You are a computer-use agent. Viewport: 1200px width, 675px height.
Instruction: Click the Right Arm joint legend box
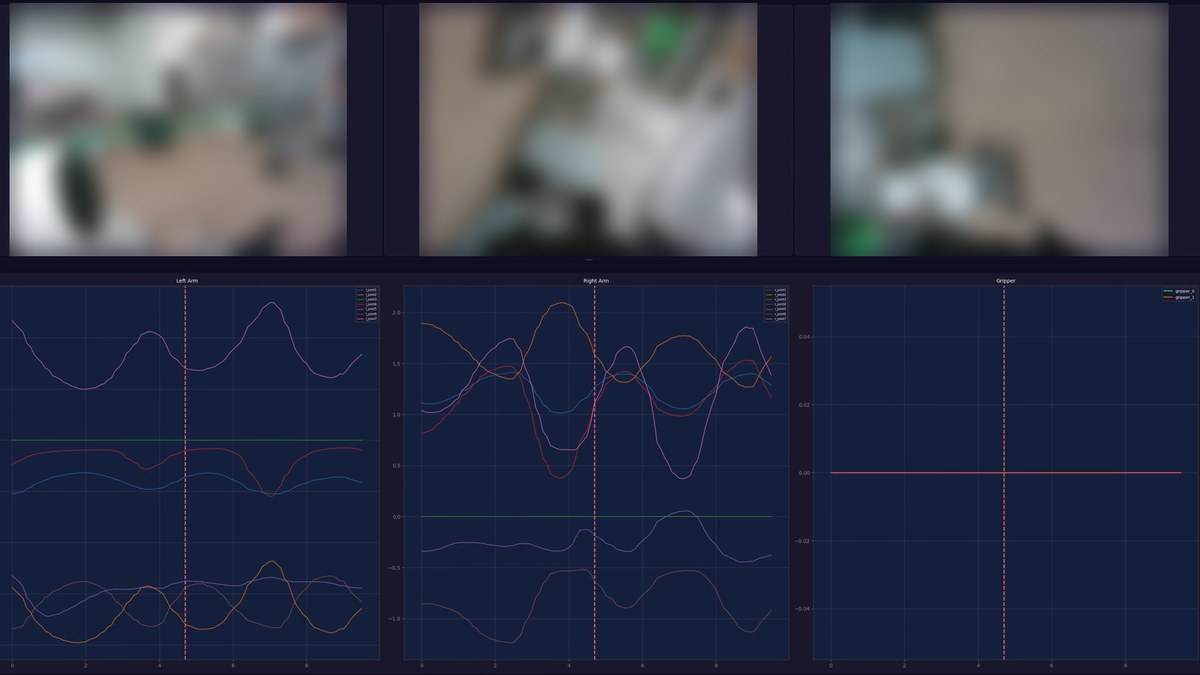(776, 305)
